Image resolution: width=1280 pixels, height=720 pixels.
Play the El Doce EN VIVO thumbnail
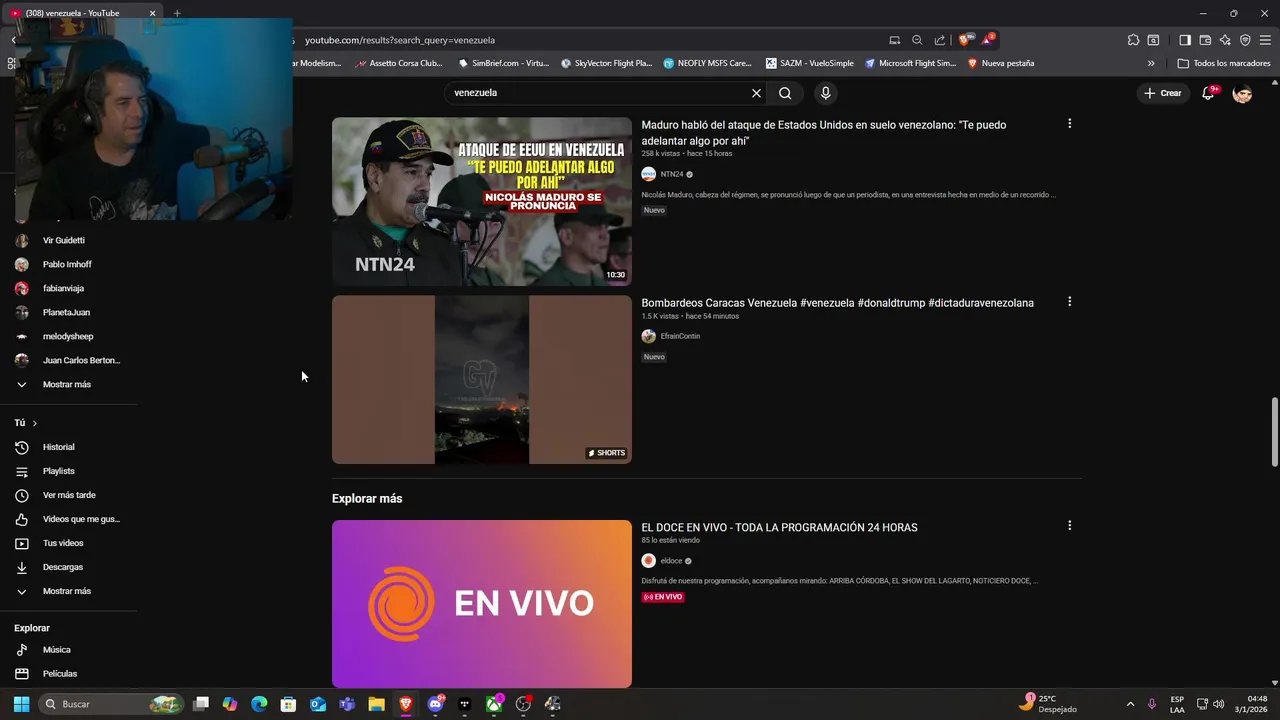point(482,604)
